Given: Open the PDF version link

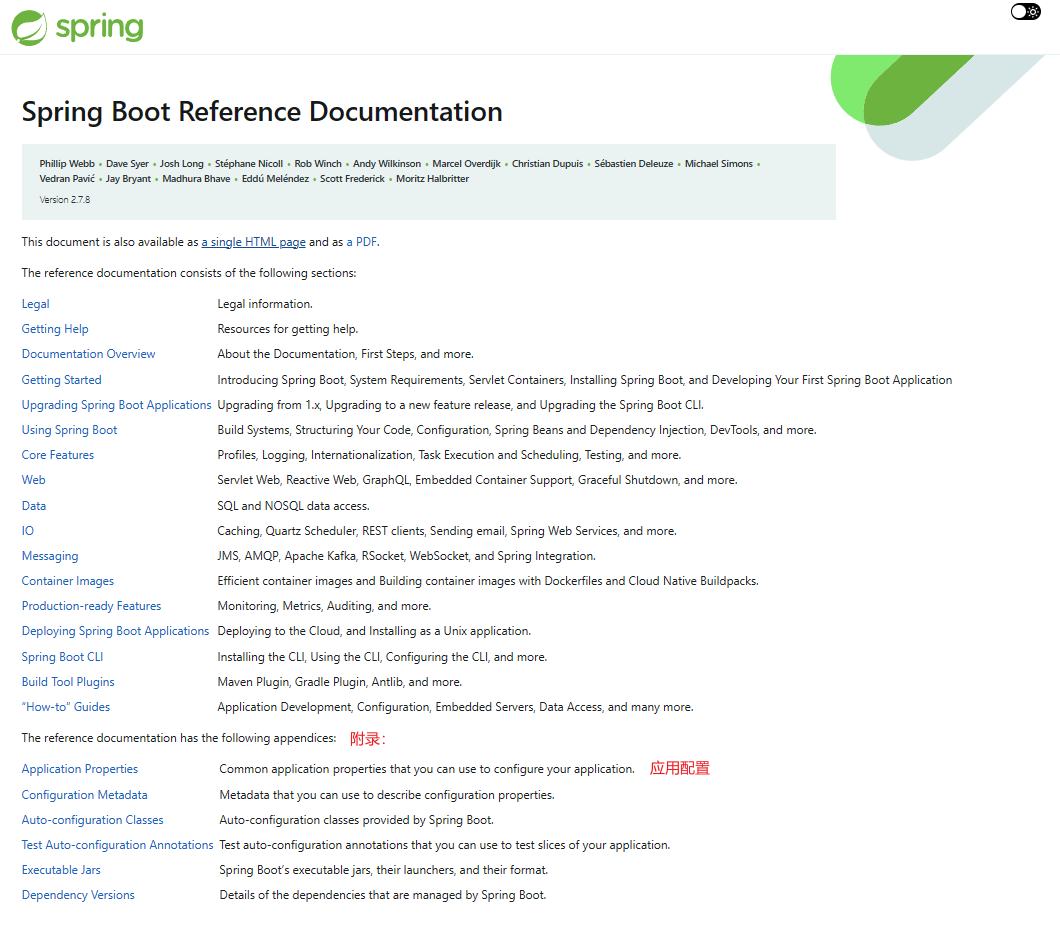Looking at the screenshot, I should [362, 242].
